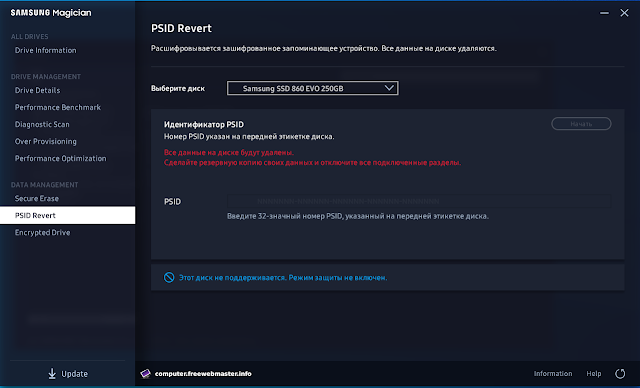Click the PSID number input field
Screen dimensions: 640x388
pos(419,201)
